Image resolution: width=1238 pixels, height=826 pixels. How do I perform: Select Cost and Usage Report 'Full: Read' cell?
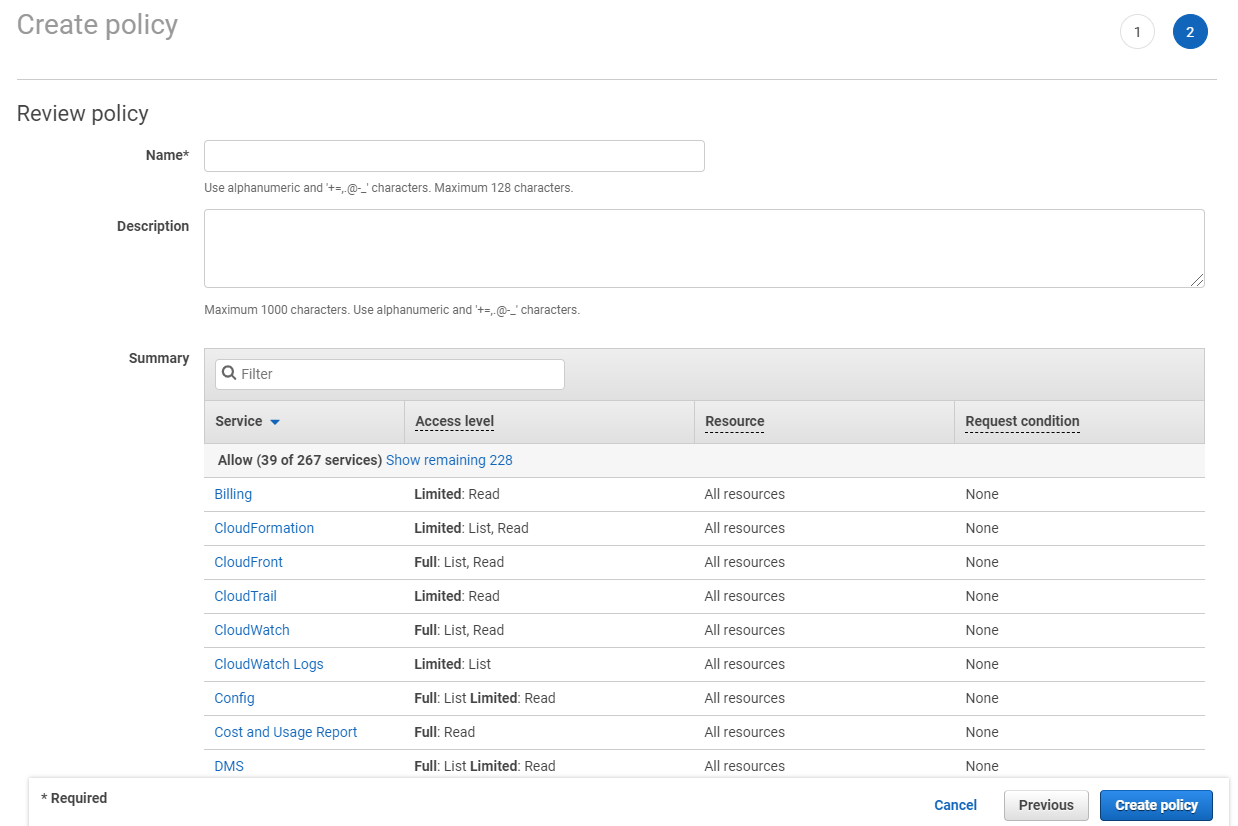coord(445,732)
